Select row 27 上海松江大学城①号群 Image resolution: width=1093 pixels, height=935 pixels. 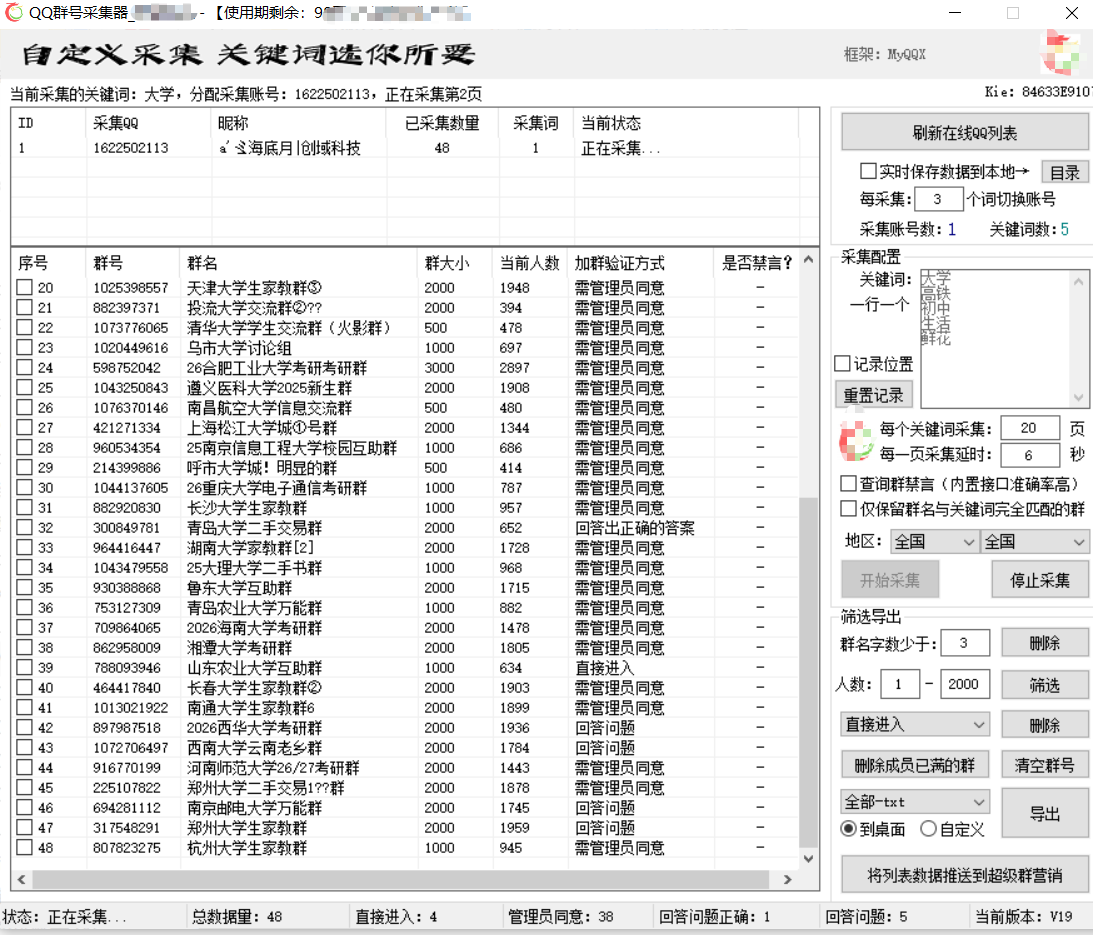point(407,427)
